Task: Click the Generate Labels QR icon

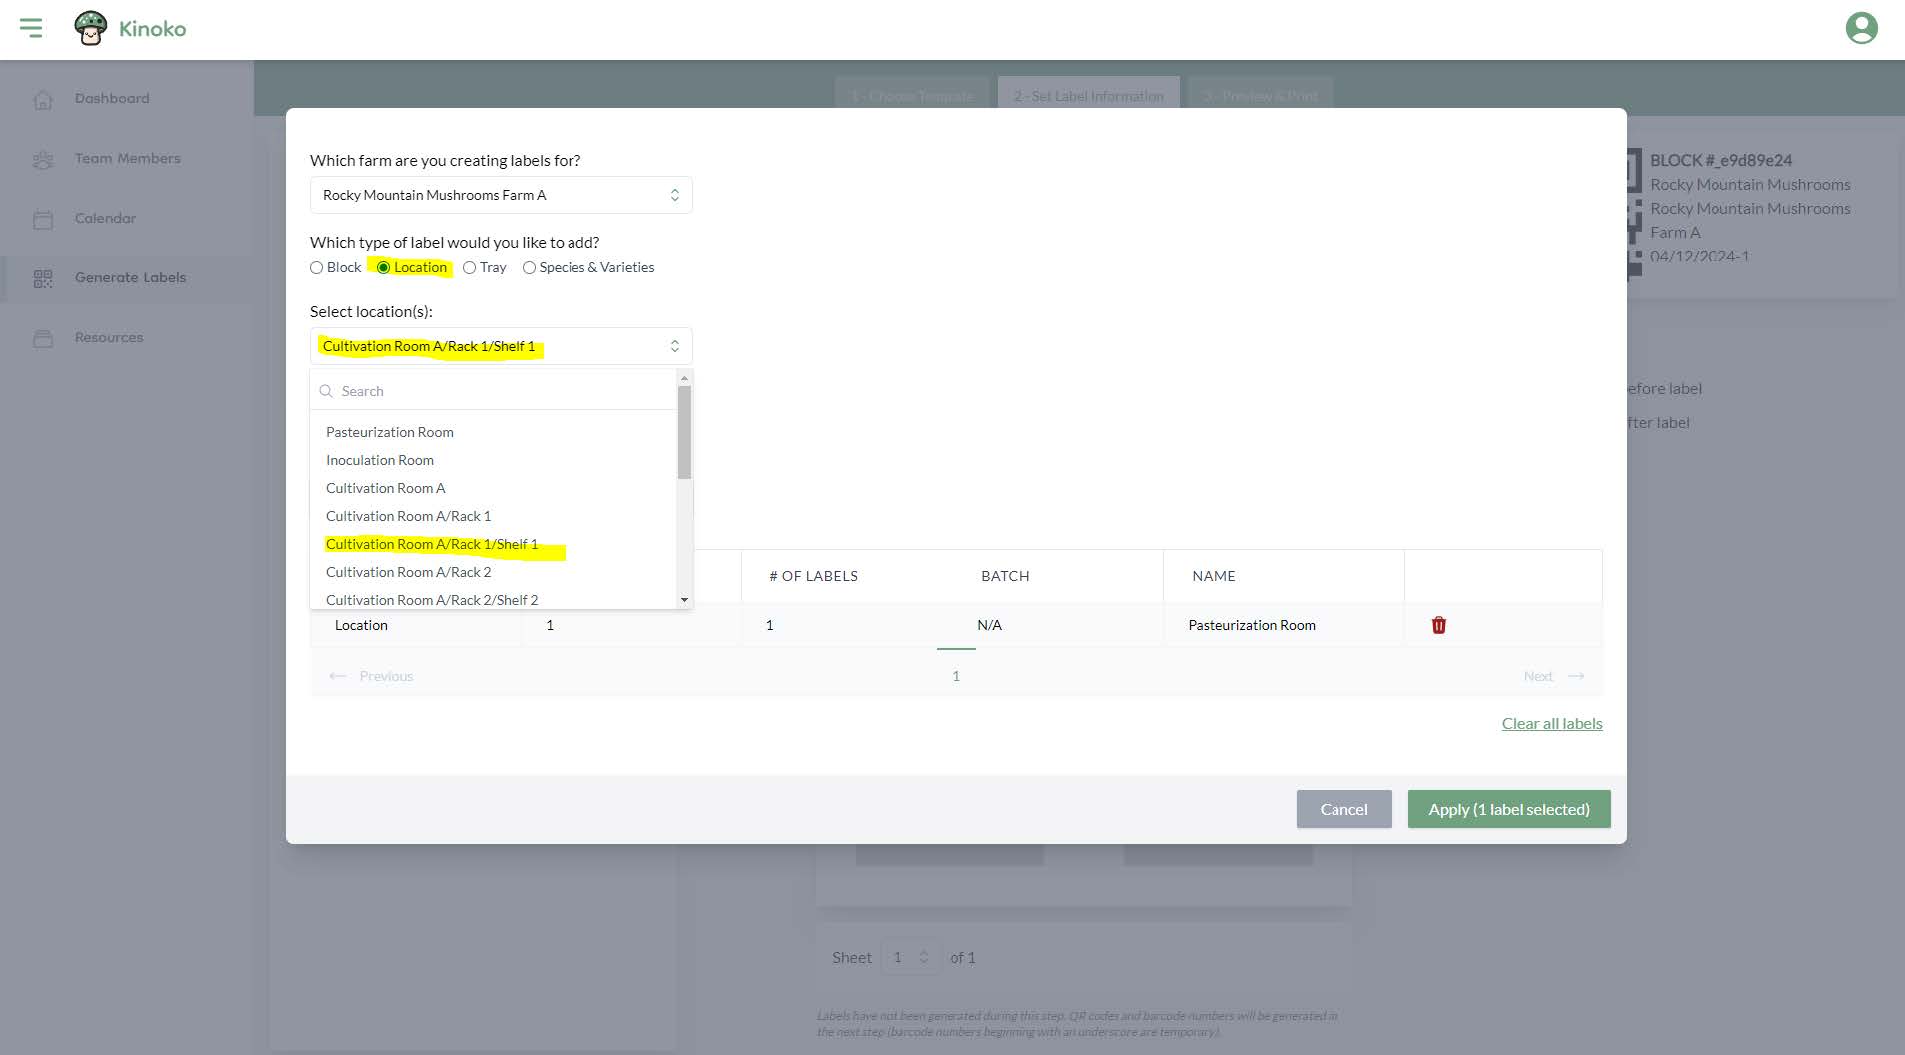Action: (43, 278)
